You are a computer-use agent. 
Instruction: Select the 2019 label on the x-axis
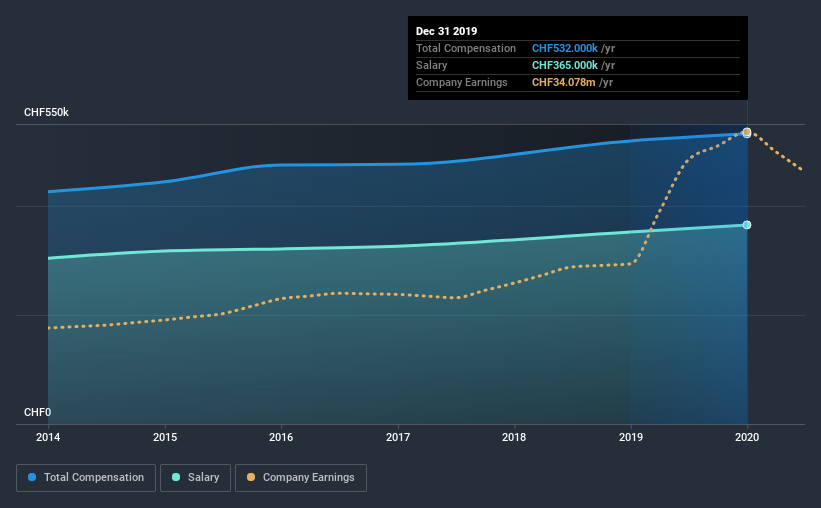coord(631,437)
